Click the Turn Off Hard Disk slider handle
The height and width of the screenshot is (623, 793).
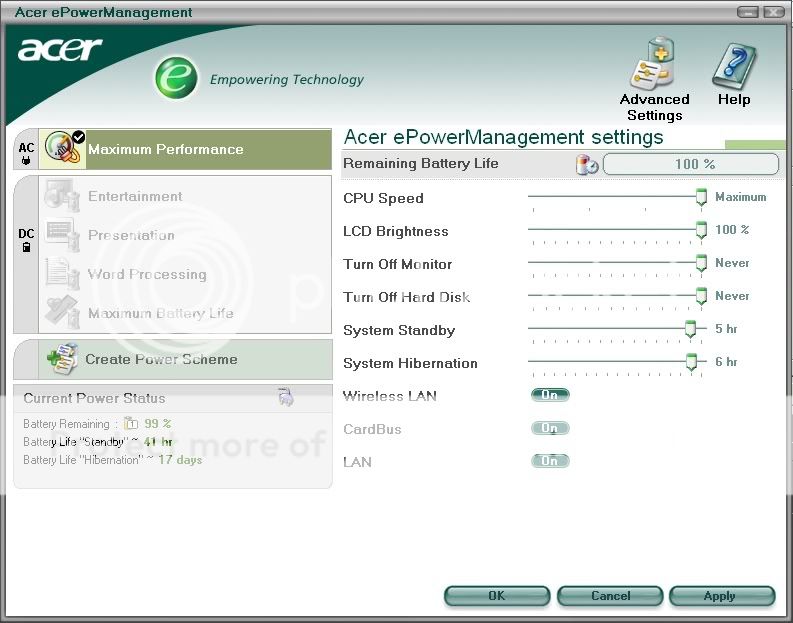point(701,296)
